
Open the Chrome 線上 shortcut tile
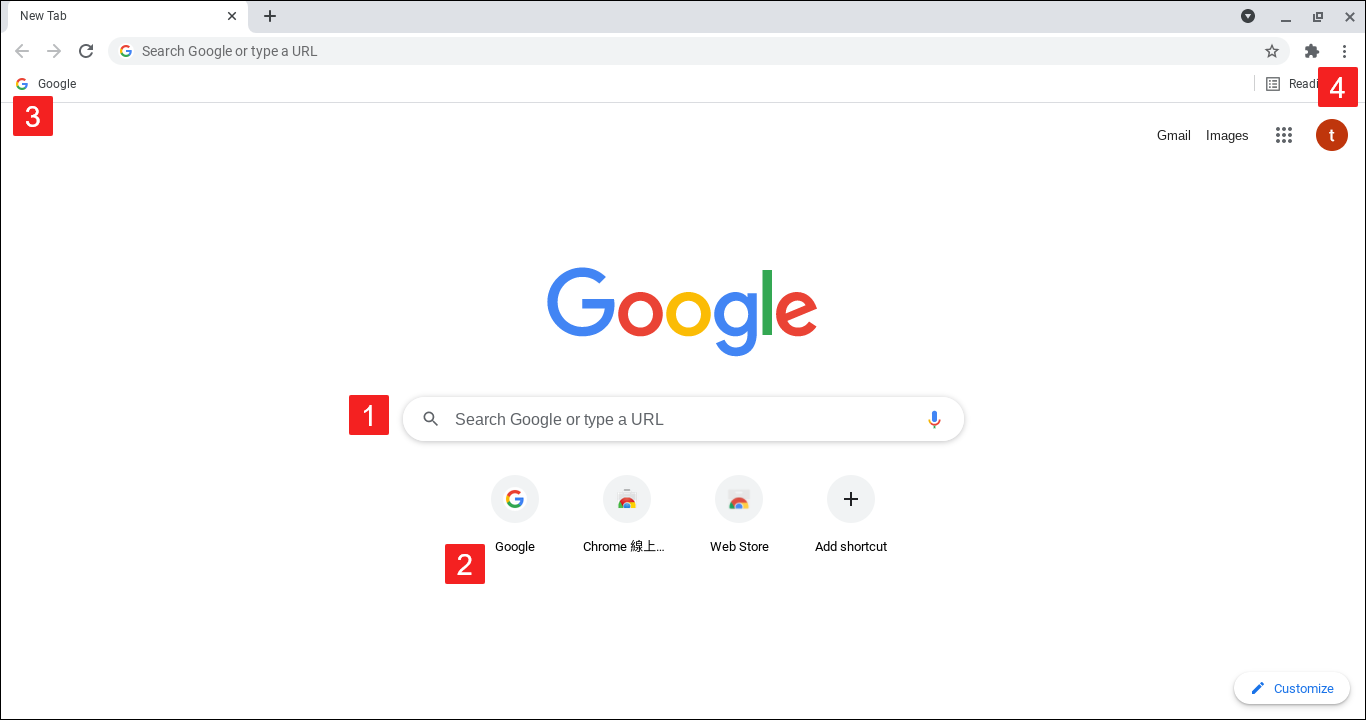(x=627, y=515)
